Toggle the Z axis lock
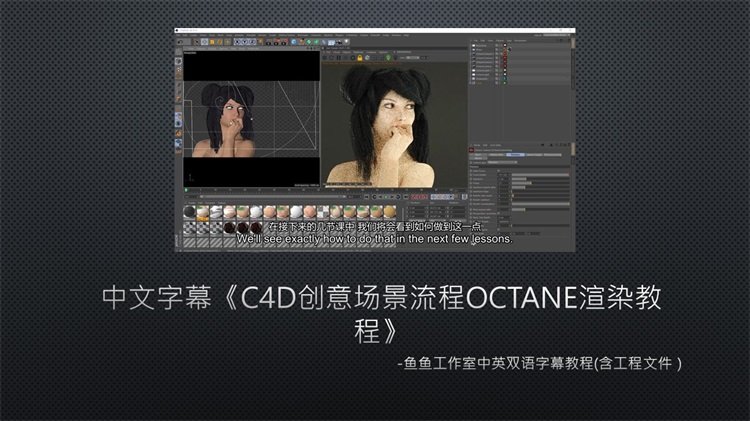Screen dimensions: 750x421 pyautogui.click(x=253, y=42)
